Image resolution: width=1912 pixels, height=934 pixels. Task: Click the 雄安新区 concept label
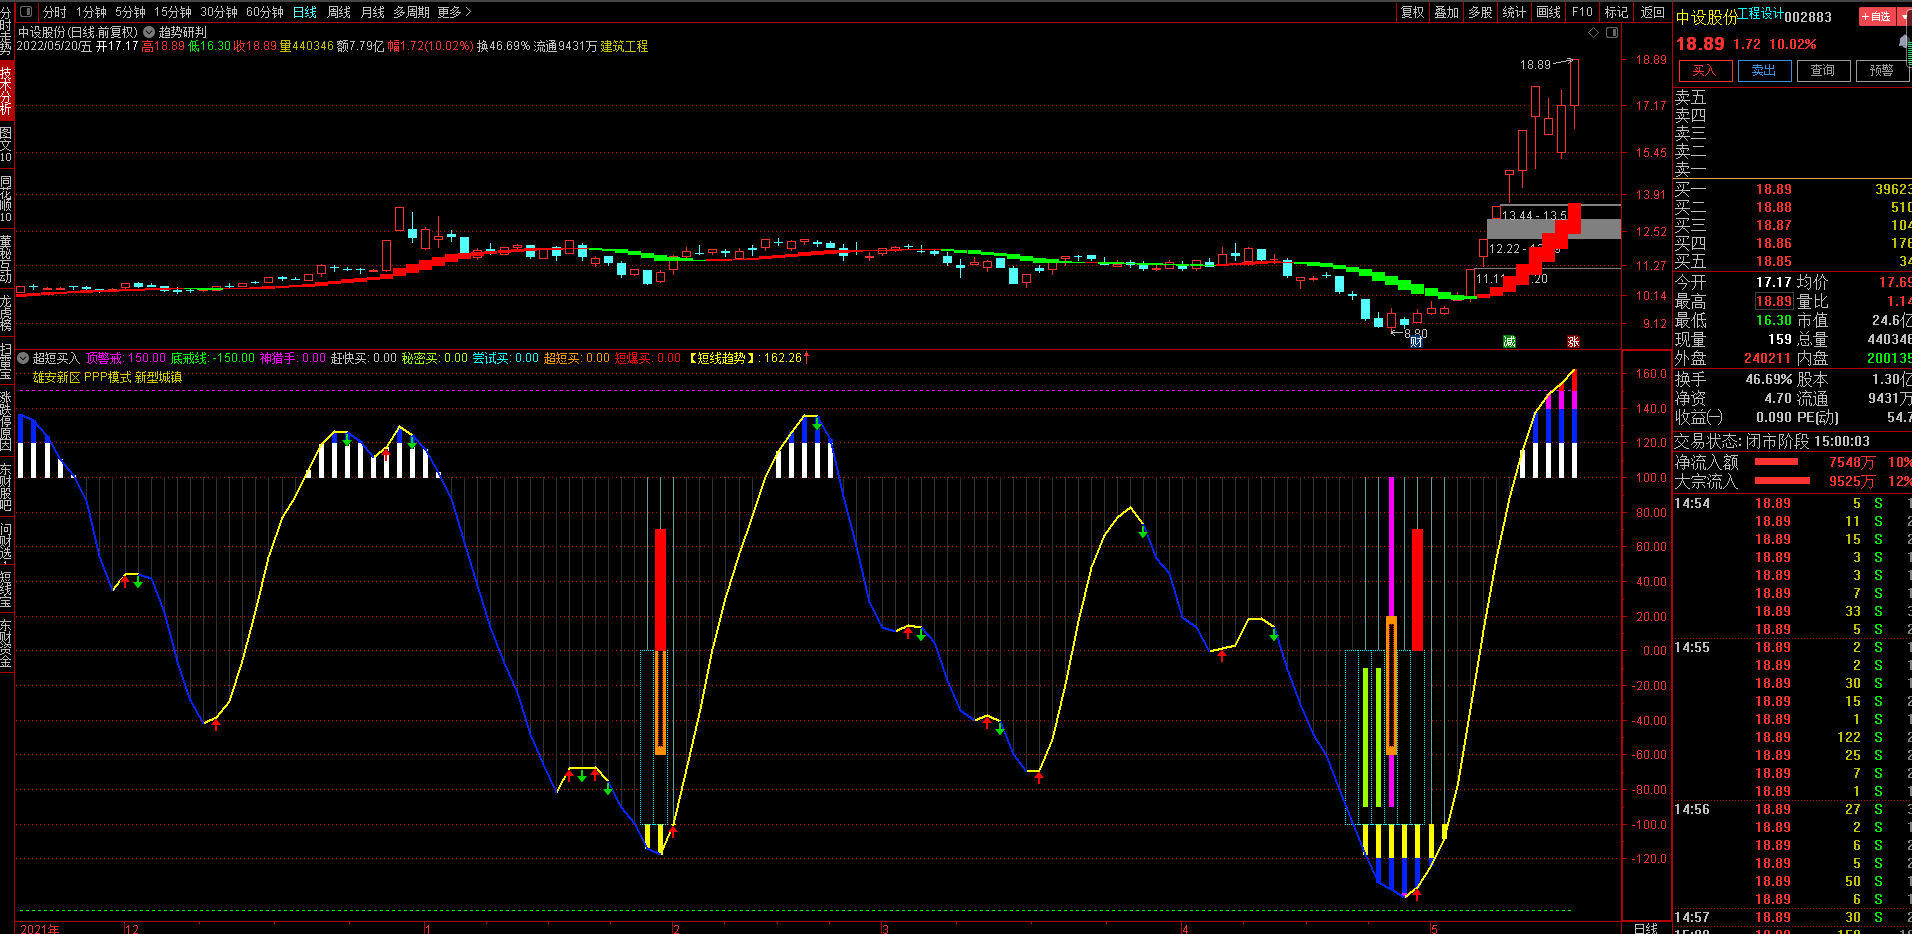[x=56, y=377]
